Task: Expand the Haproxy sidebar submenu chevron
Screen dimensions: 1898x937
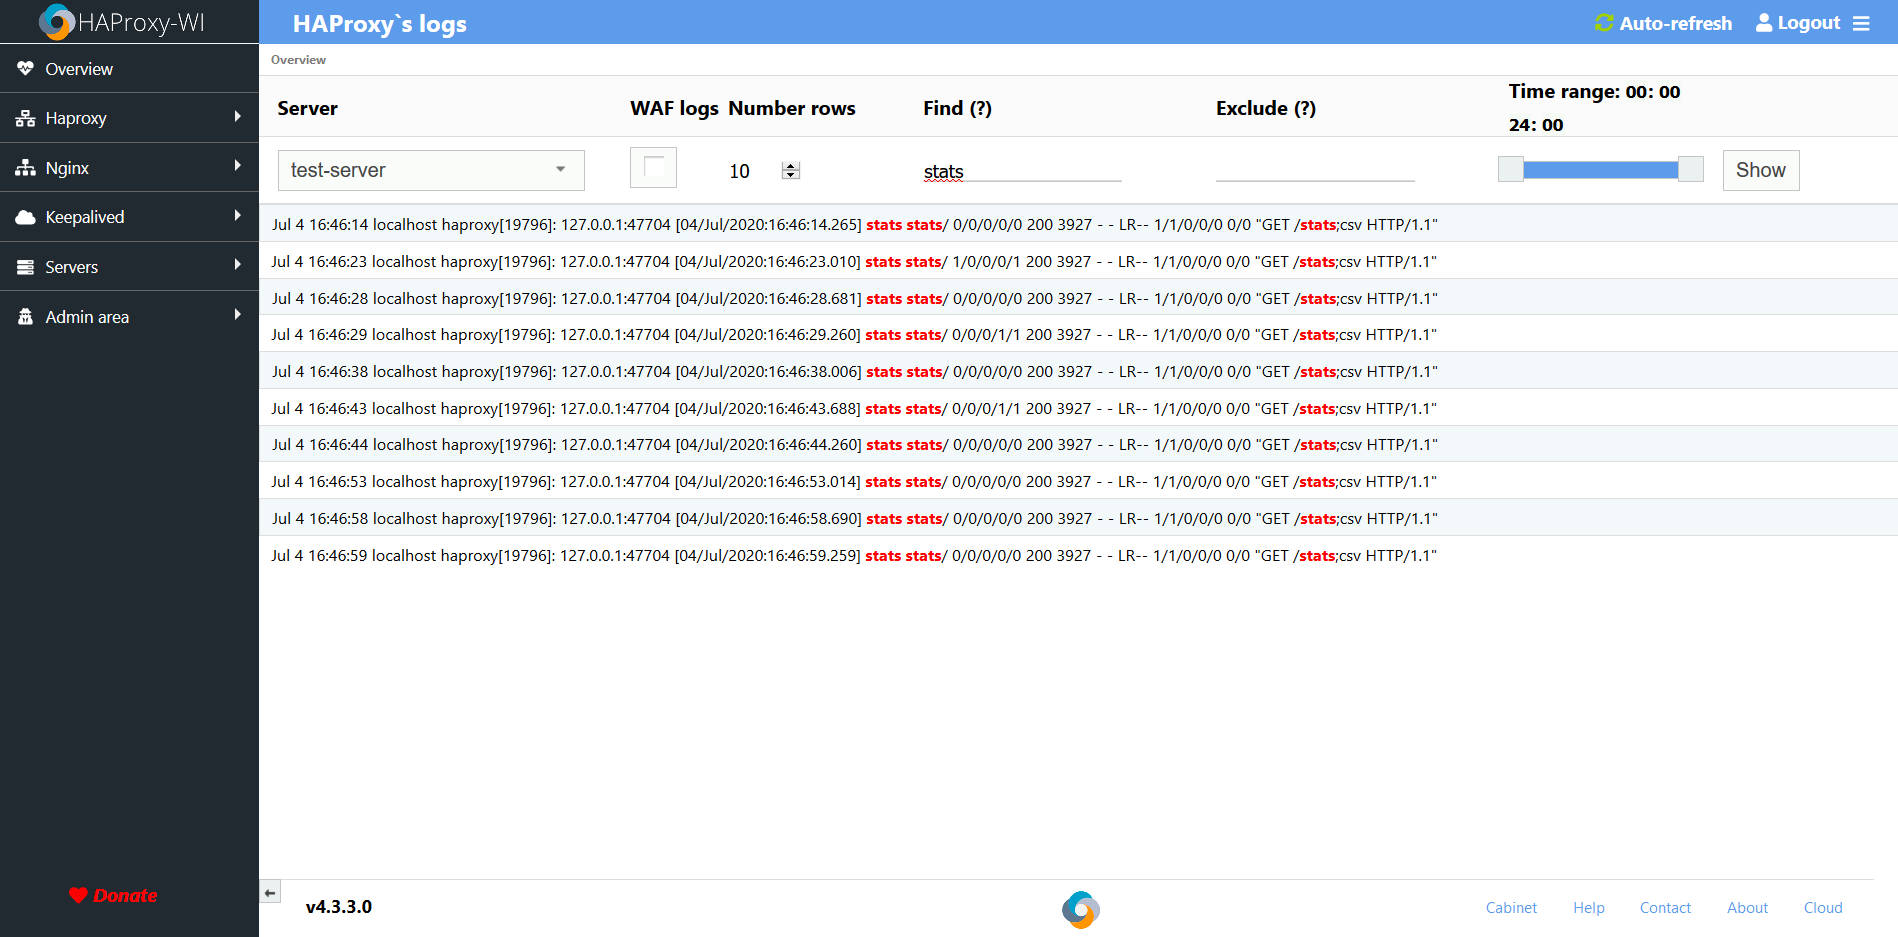Action: point(237,117)
